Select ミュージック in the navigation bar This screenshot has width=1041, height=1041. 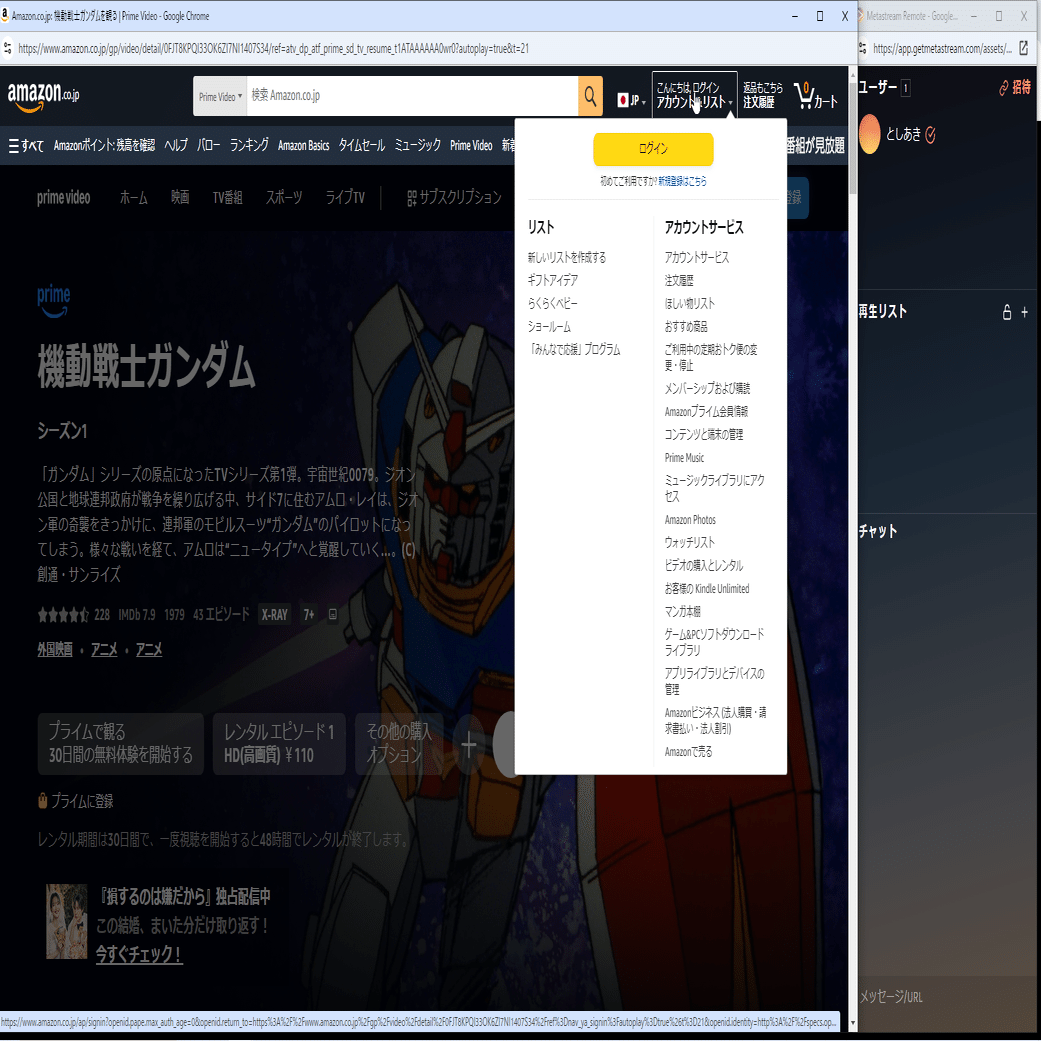click(x=418, y=145)
